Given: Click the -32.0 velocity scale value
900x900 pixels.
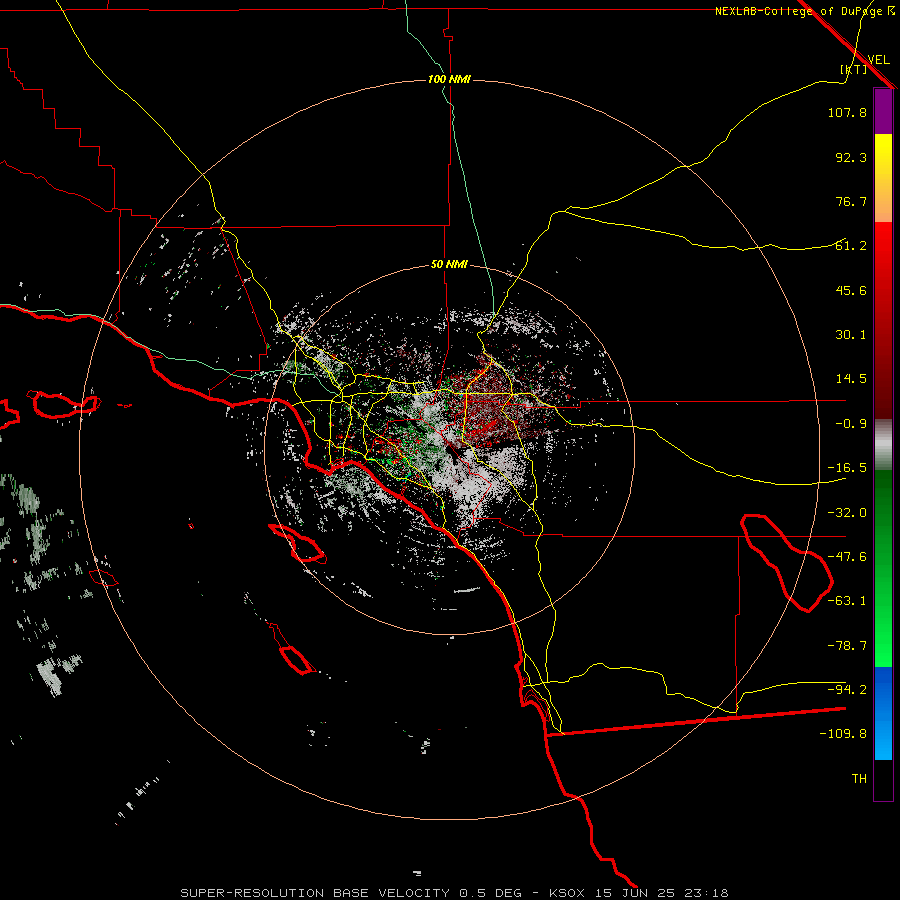Looking at the screenshot, I should click(x=847, y=513).
